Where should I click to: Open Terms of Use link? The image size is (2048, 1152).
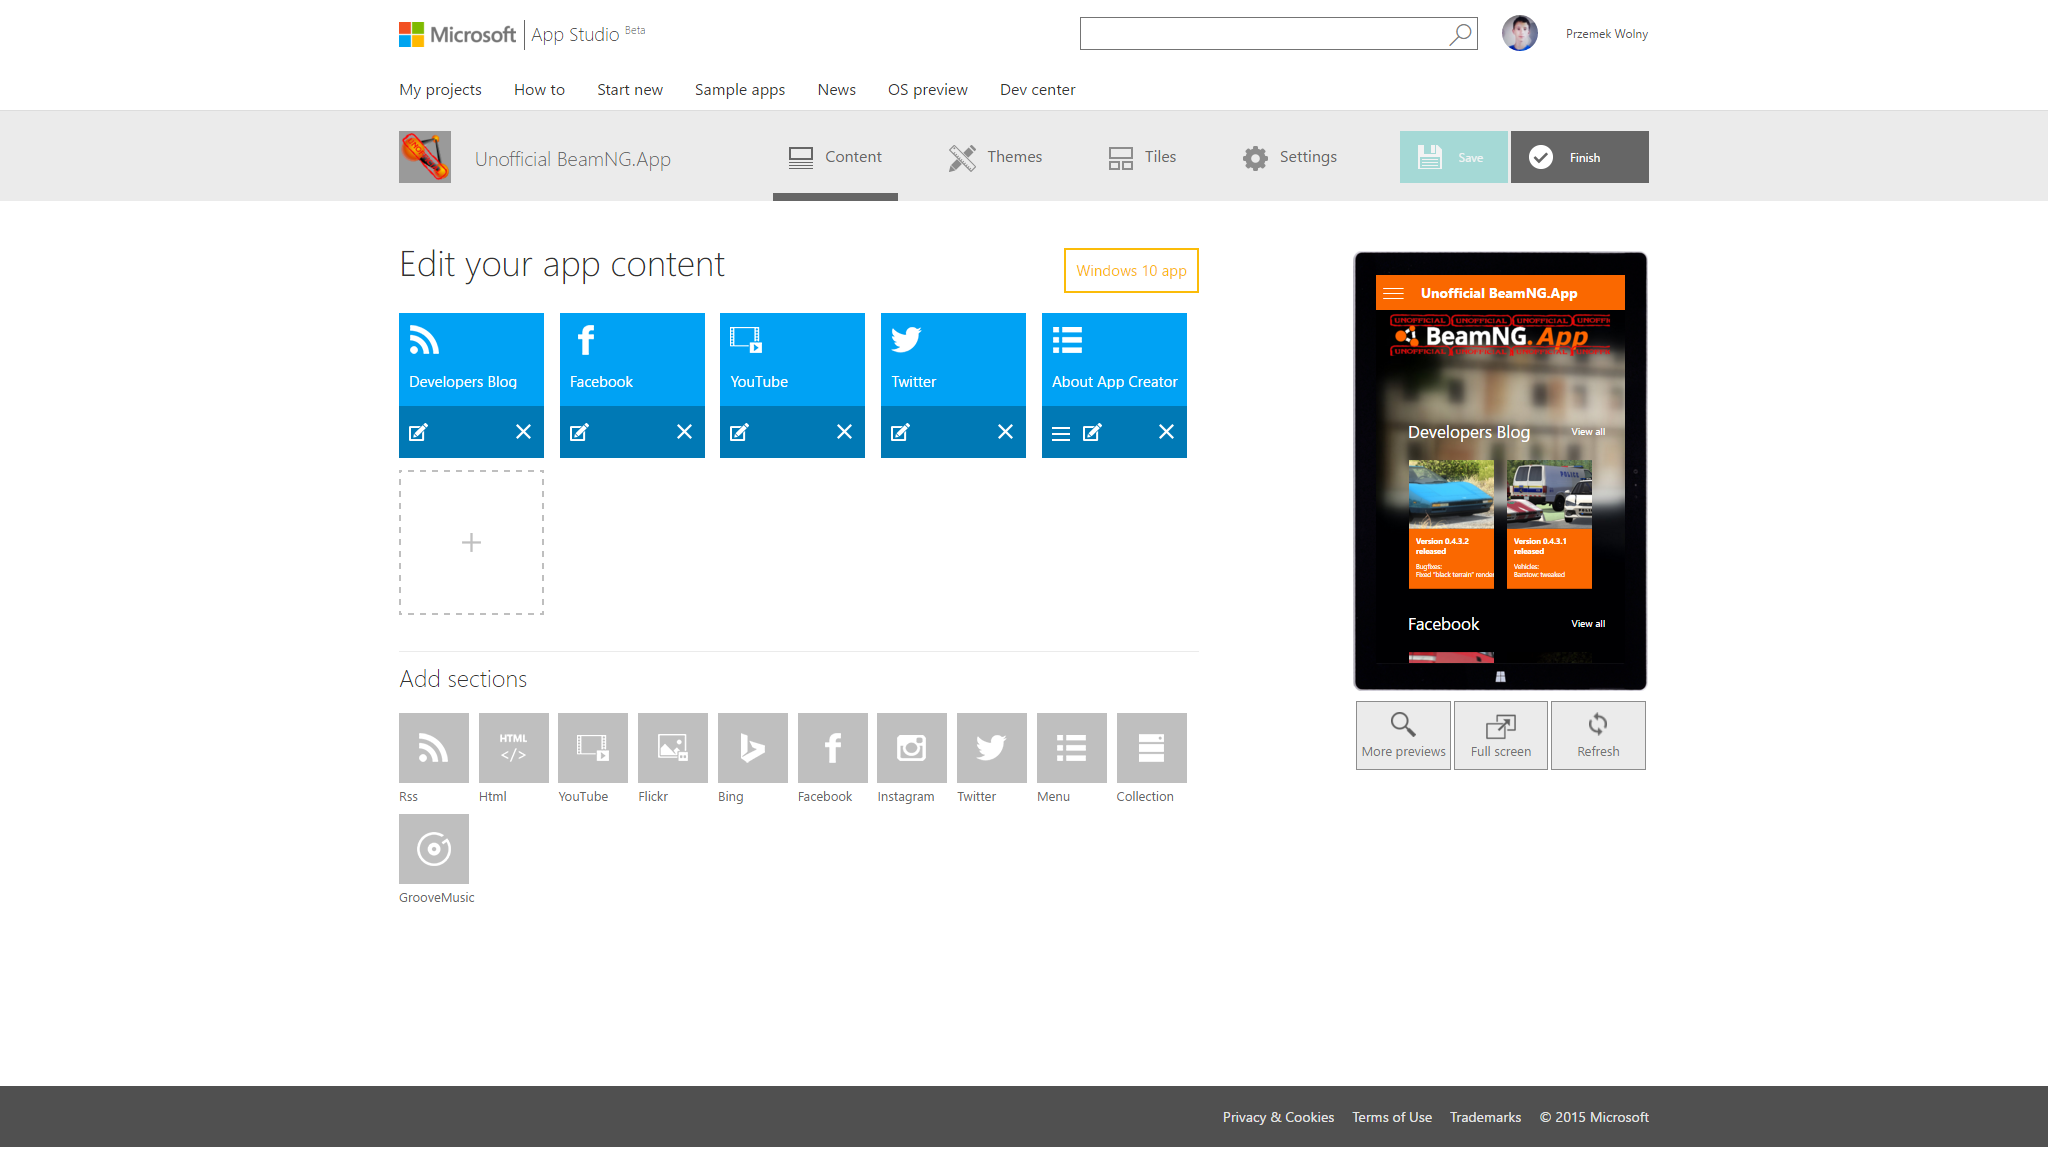point(1392,1117)
